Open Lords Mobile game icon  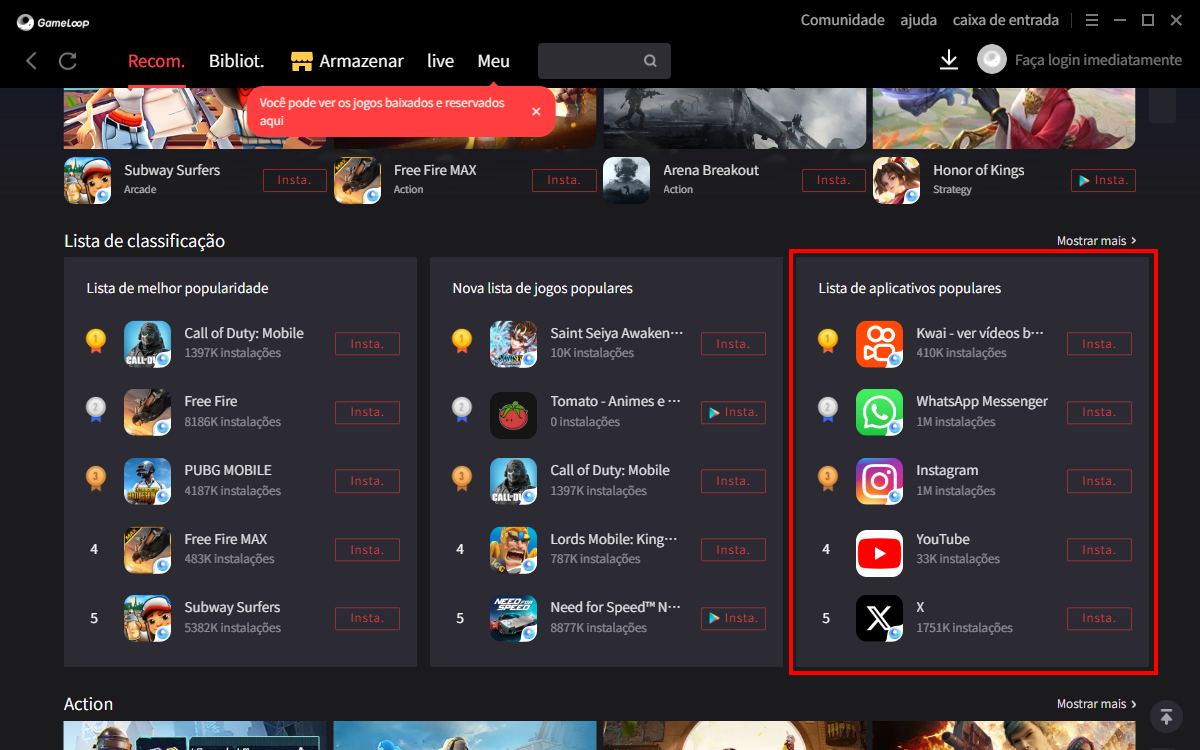(x=513, y=550)
